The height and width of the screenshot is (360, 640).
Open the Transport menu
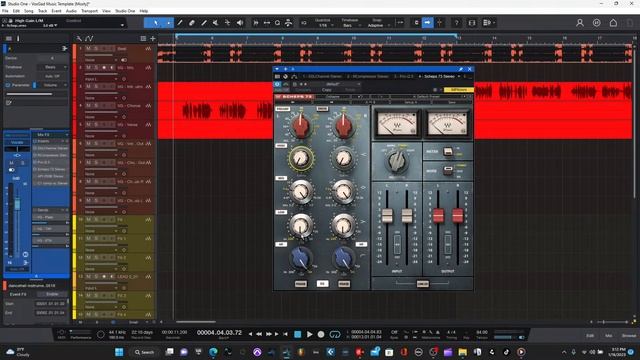[89, 11]
